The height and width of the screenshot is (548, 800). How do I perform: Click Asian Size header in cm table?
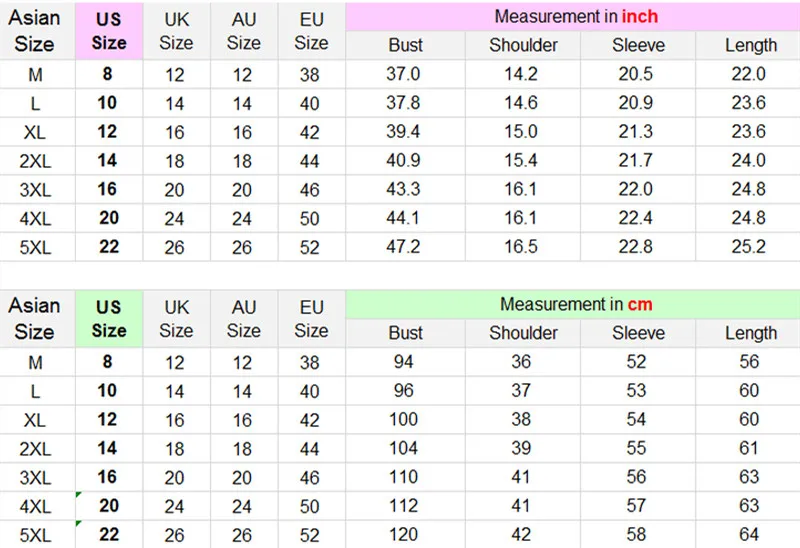(x=35, y=318)
